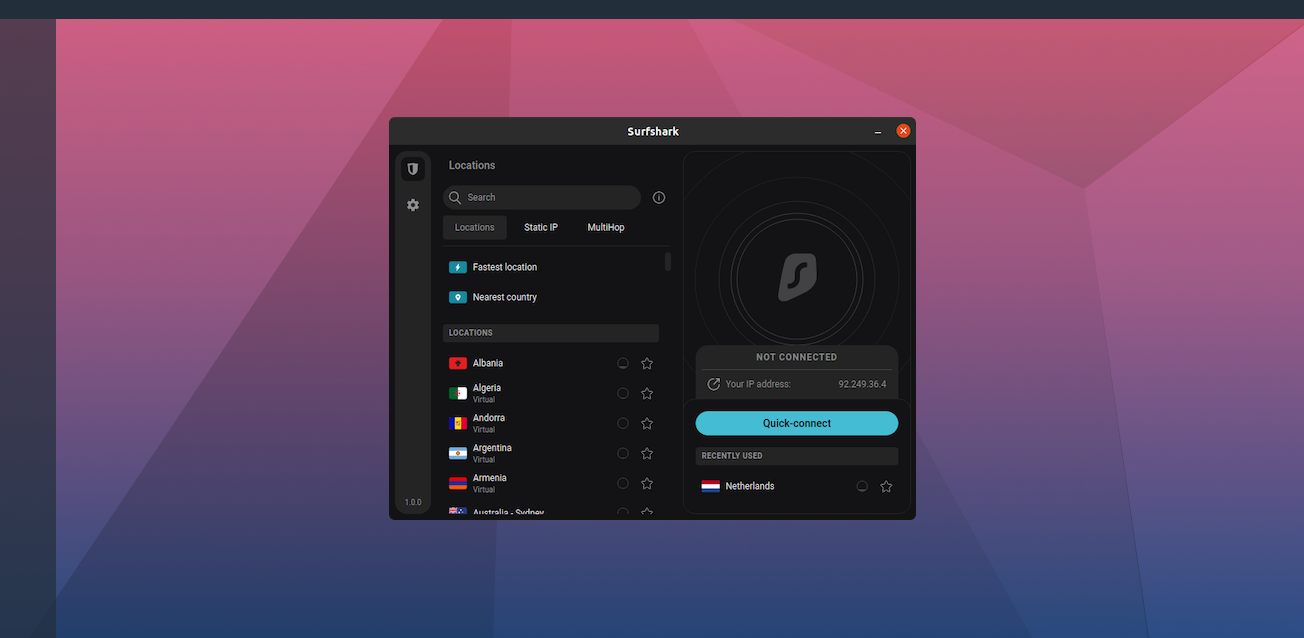
Task: Click the info icon beside Search
Action: click(658, 198)
